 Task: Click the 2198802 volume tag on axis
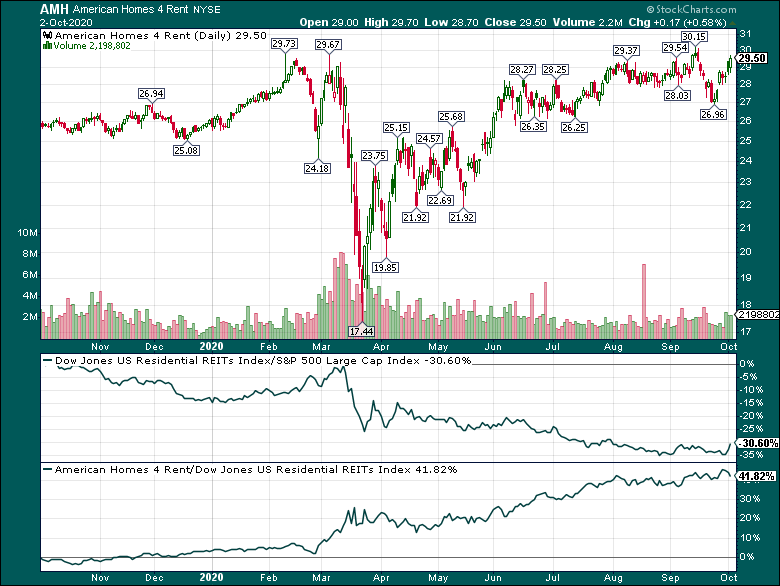758,314
